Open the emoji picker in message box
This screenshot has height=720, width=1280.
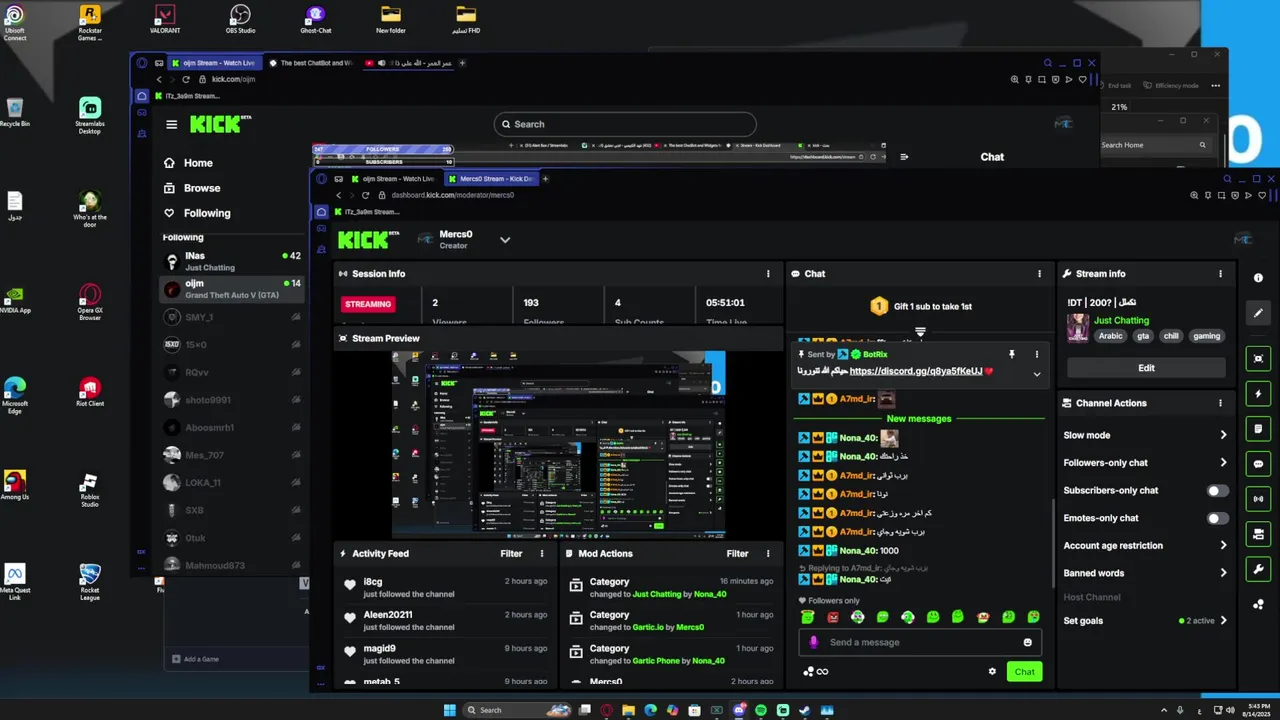[x=1027, y=642]
